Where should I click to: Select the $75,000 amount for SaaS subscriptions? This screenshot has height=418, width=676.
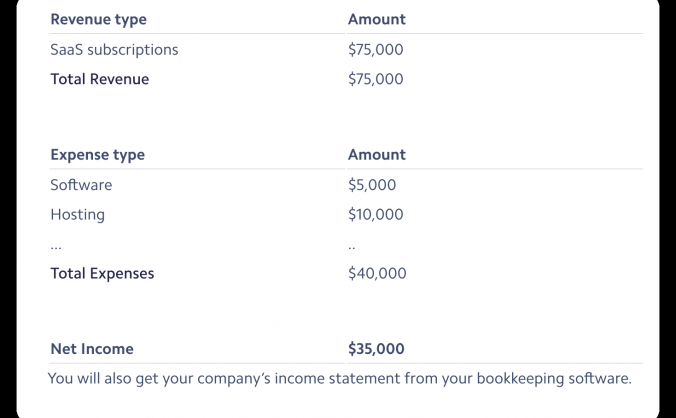tap(375, 49)
